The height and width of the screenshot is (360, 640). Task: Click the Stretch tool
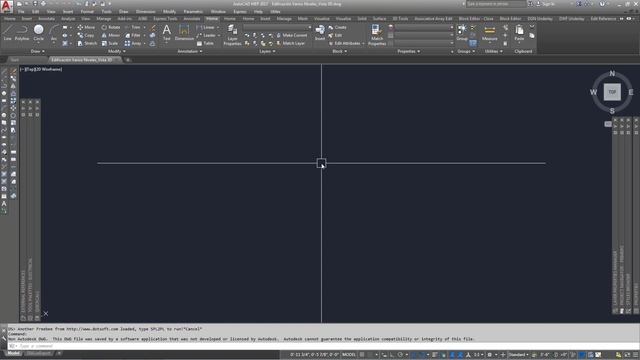[87, 43]
